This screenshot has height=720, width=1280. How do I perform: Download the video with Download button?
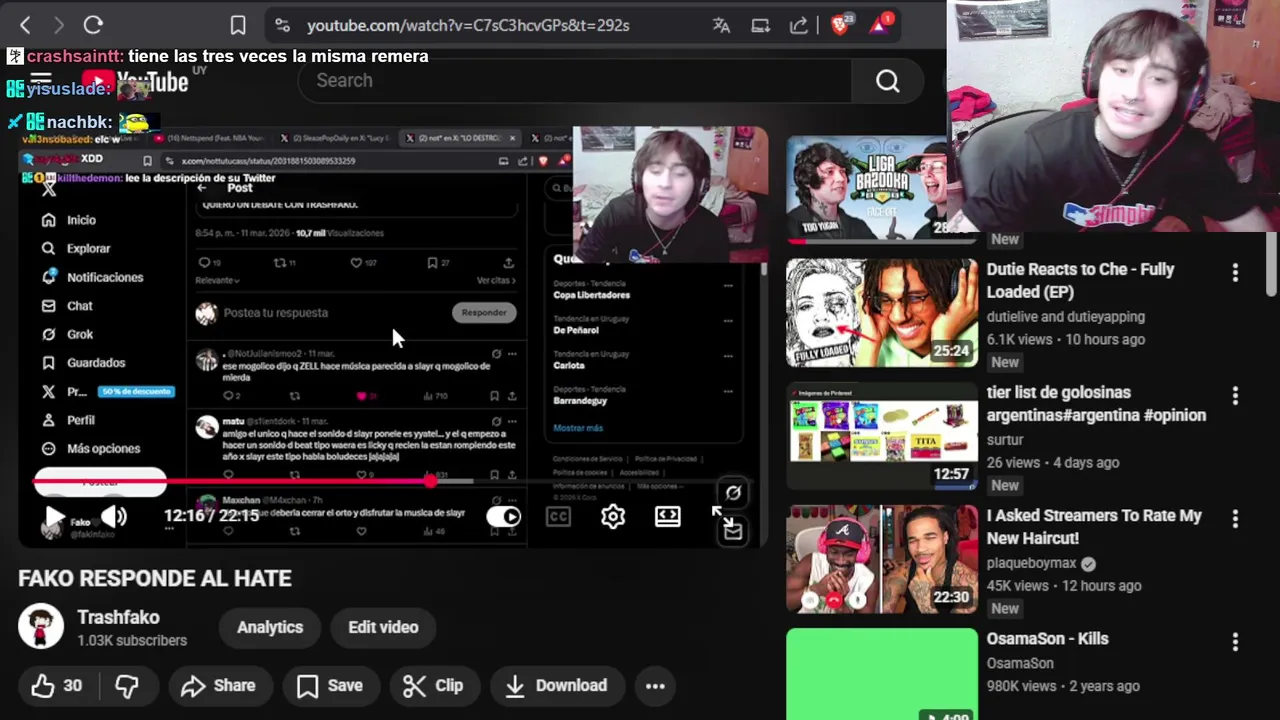(x=556, y=686)
